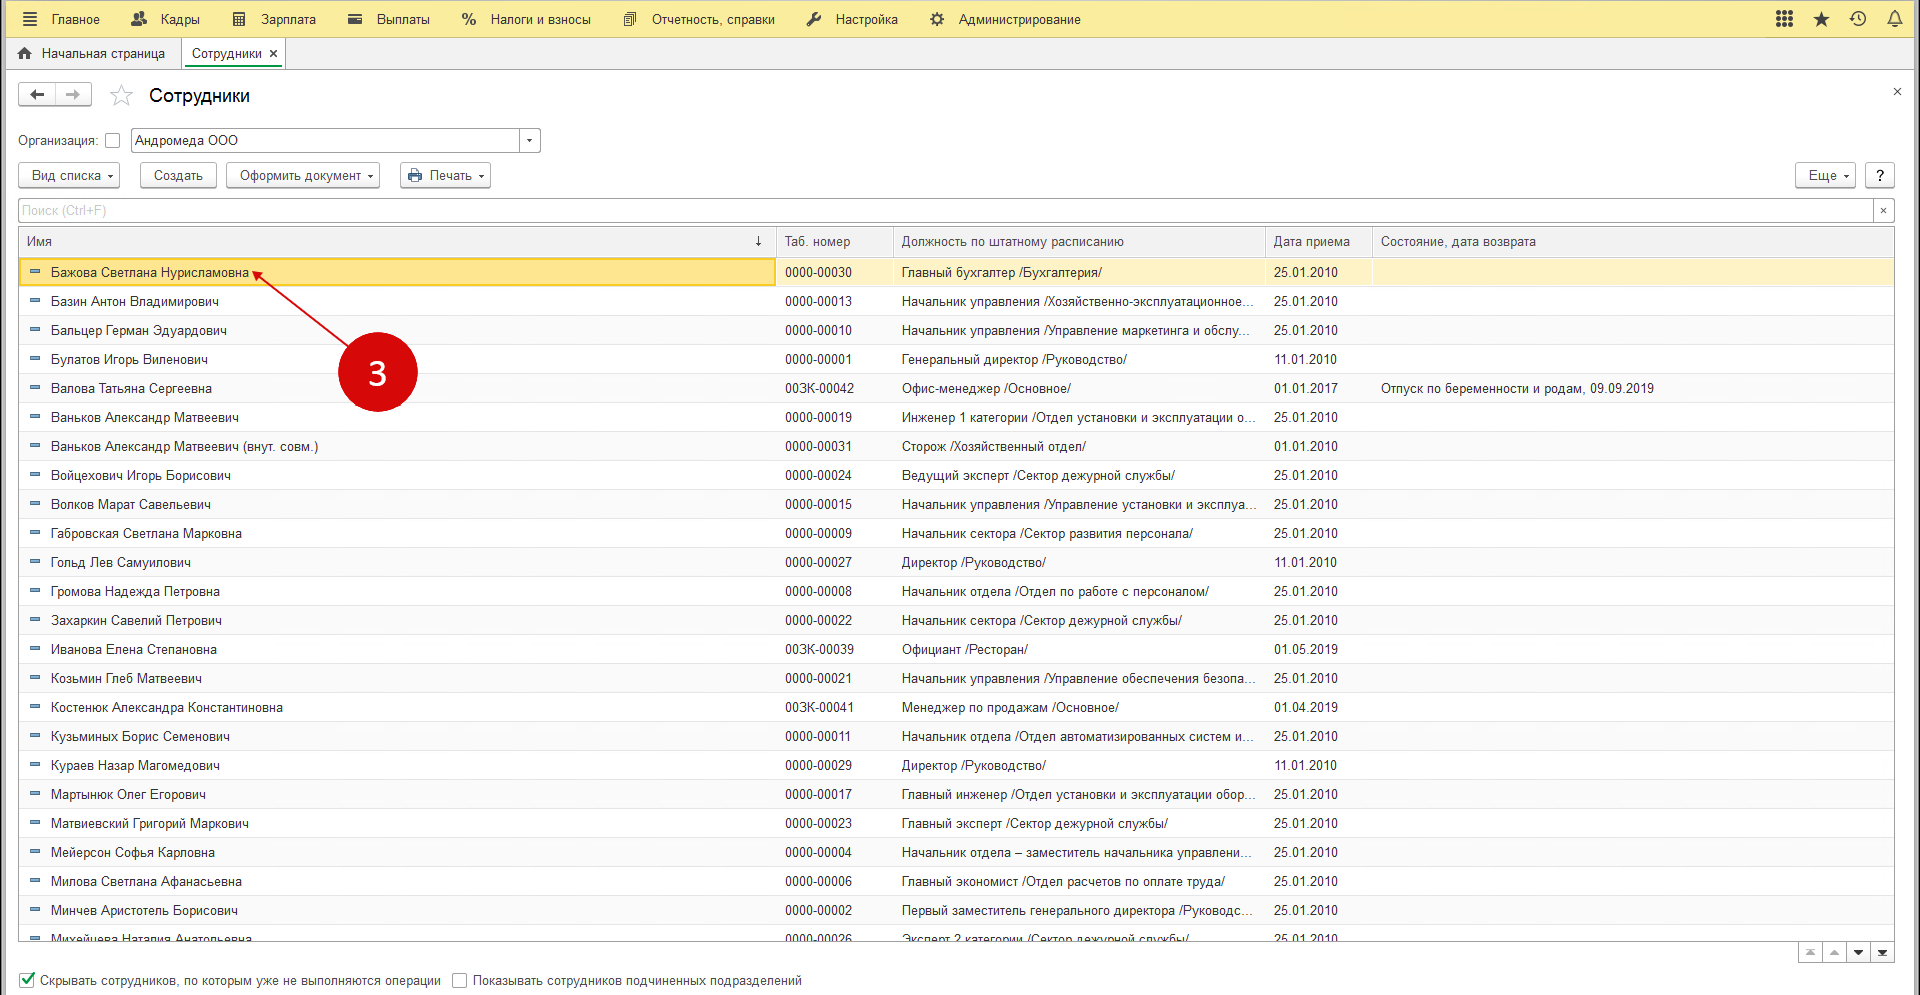The height and width of the screenshot is (995, 1920).
Task: Clear the search field X button
Action: [1883, 210]
